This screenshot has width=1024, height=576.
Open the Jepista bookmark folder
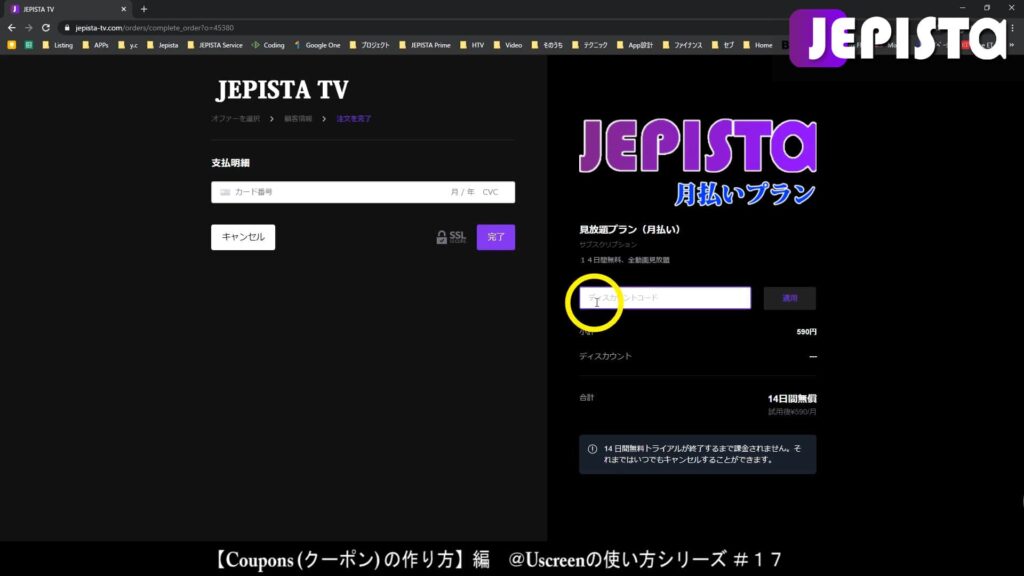pyautogui.click(x=163, y=45)
